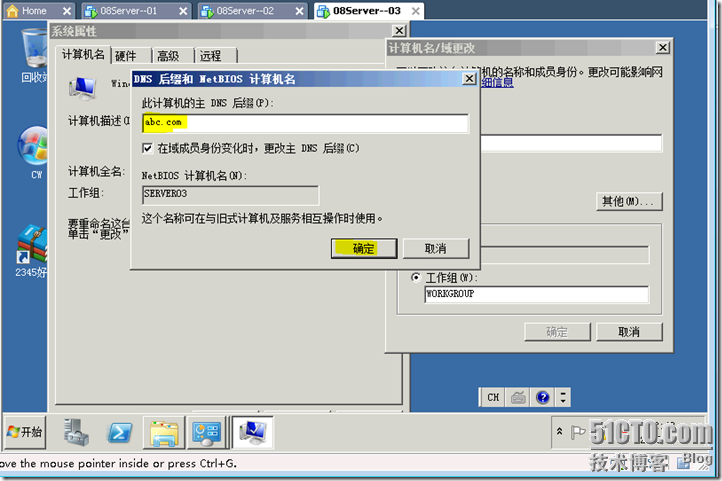Close the DNS suffix and NetBIOS dialog

pos(469,79)
